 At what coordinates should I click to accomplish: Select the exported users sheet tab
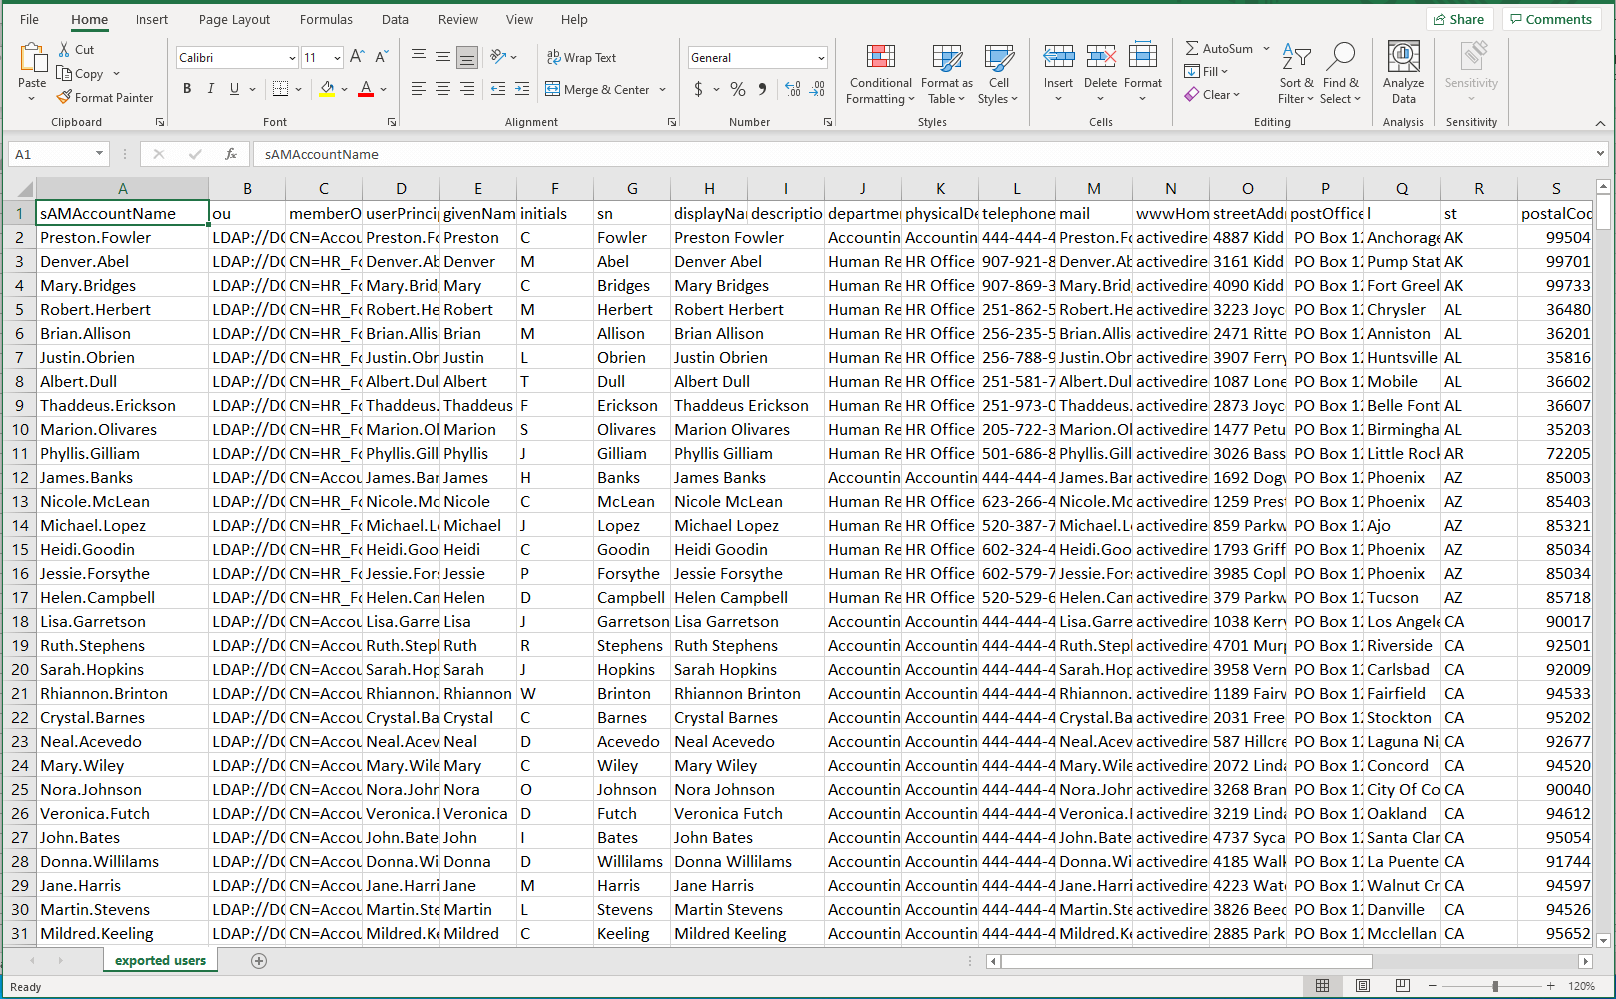point(159,959)
